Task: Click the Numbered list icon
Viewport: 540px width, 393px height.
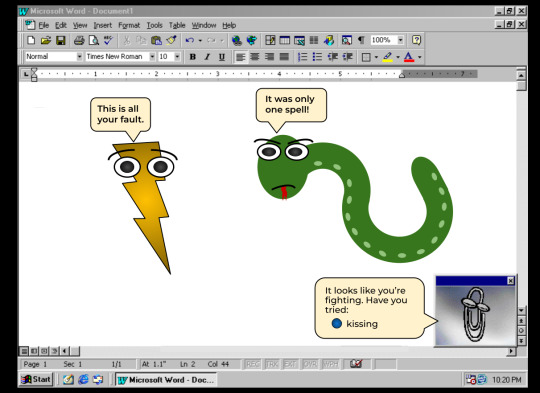Action: point(302,57)
